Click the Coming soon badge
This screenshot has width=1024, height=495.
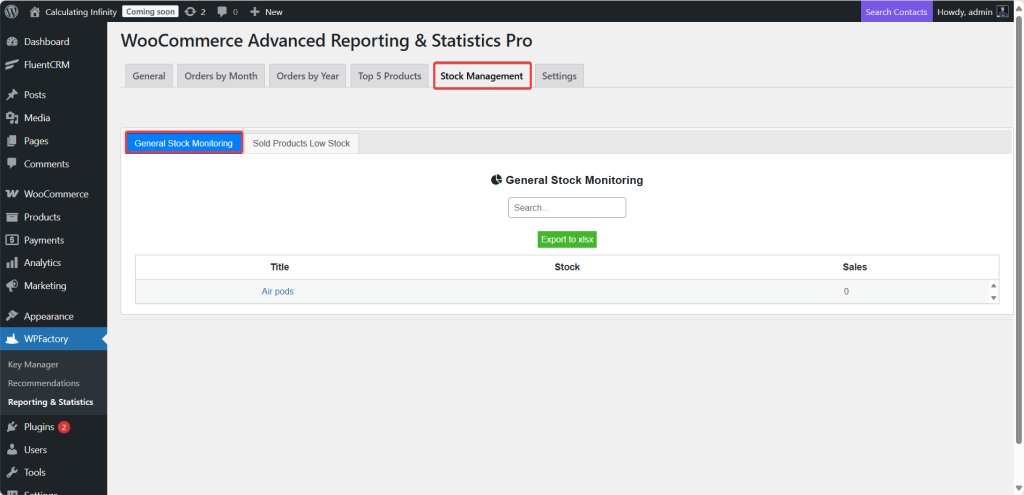pyautogui.click(x=150, y=12)
